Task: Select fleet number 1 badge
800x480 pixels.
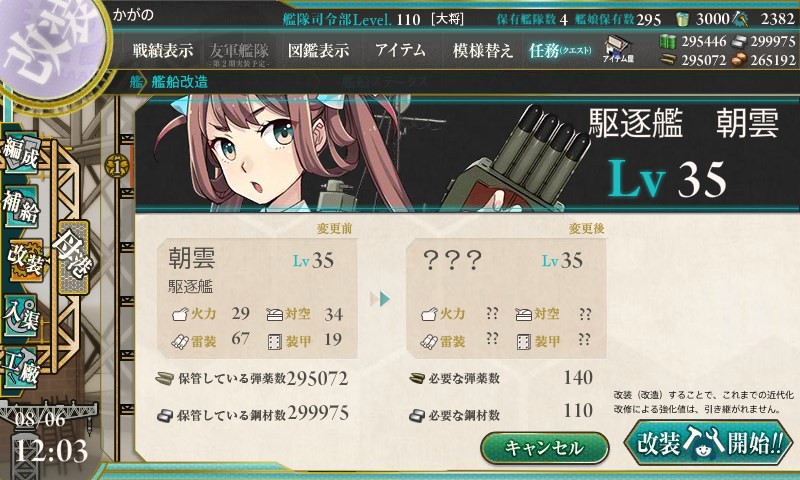Action: pyautogui.click(x=117, y=166)
